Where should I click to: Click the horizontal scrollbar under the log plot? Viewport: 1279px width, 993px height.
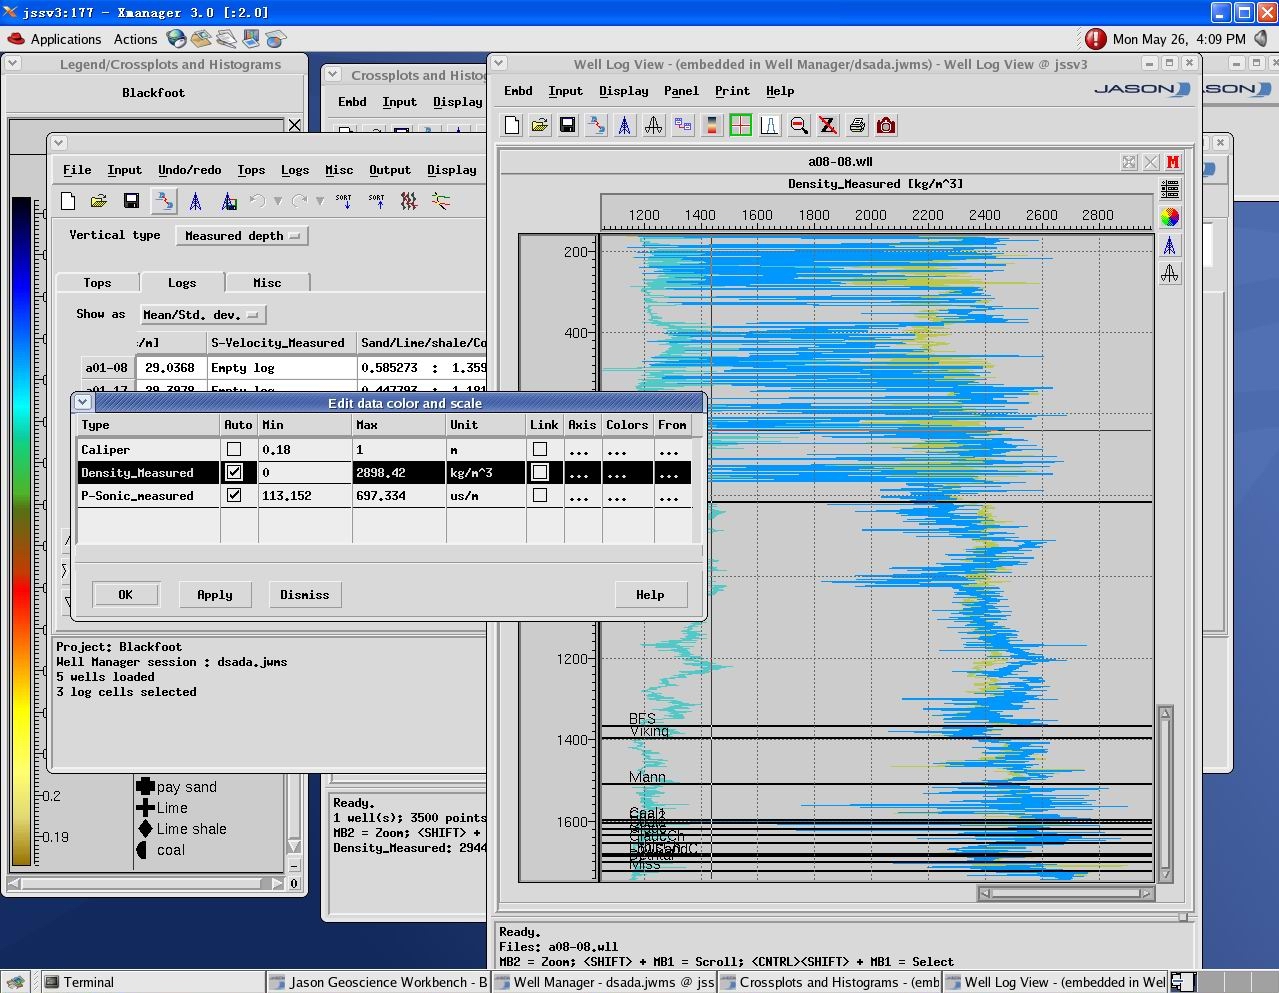(x=1065, y=893)
